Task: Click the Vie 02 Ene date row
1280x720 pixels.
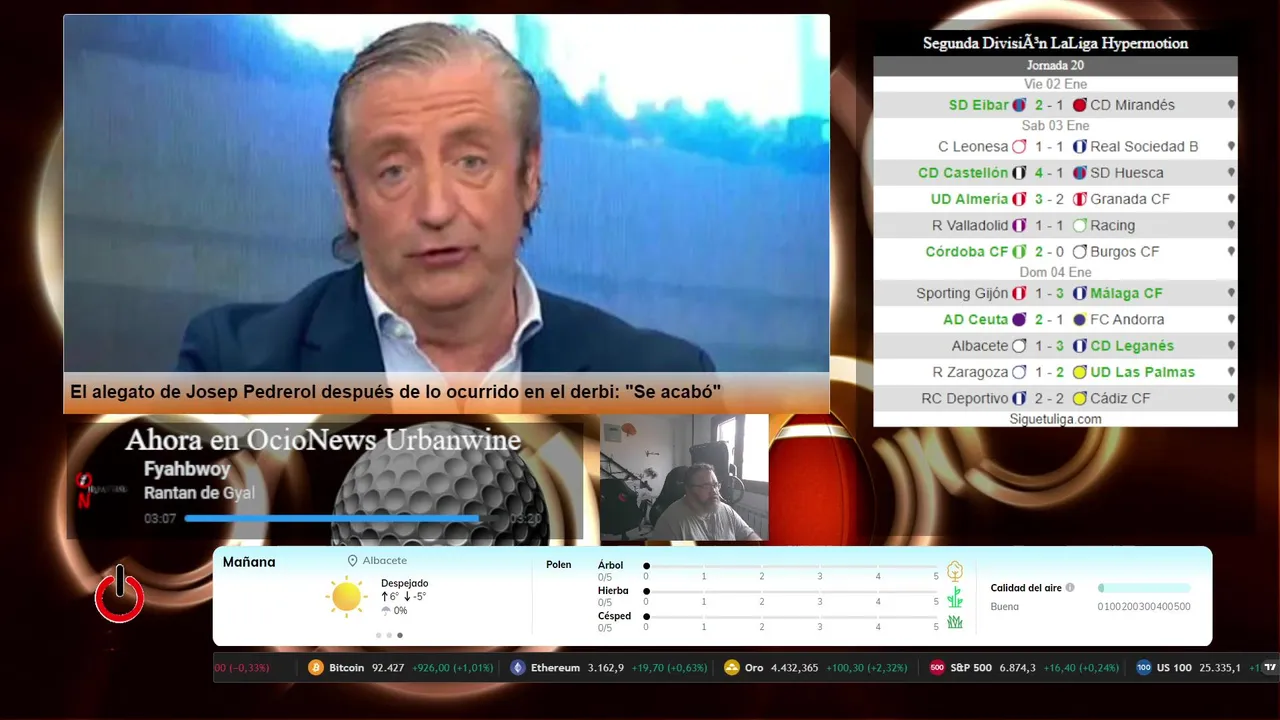Action: [1055, 84]
